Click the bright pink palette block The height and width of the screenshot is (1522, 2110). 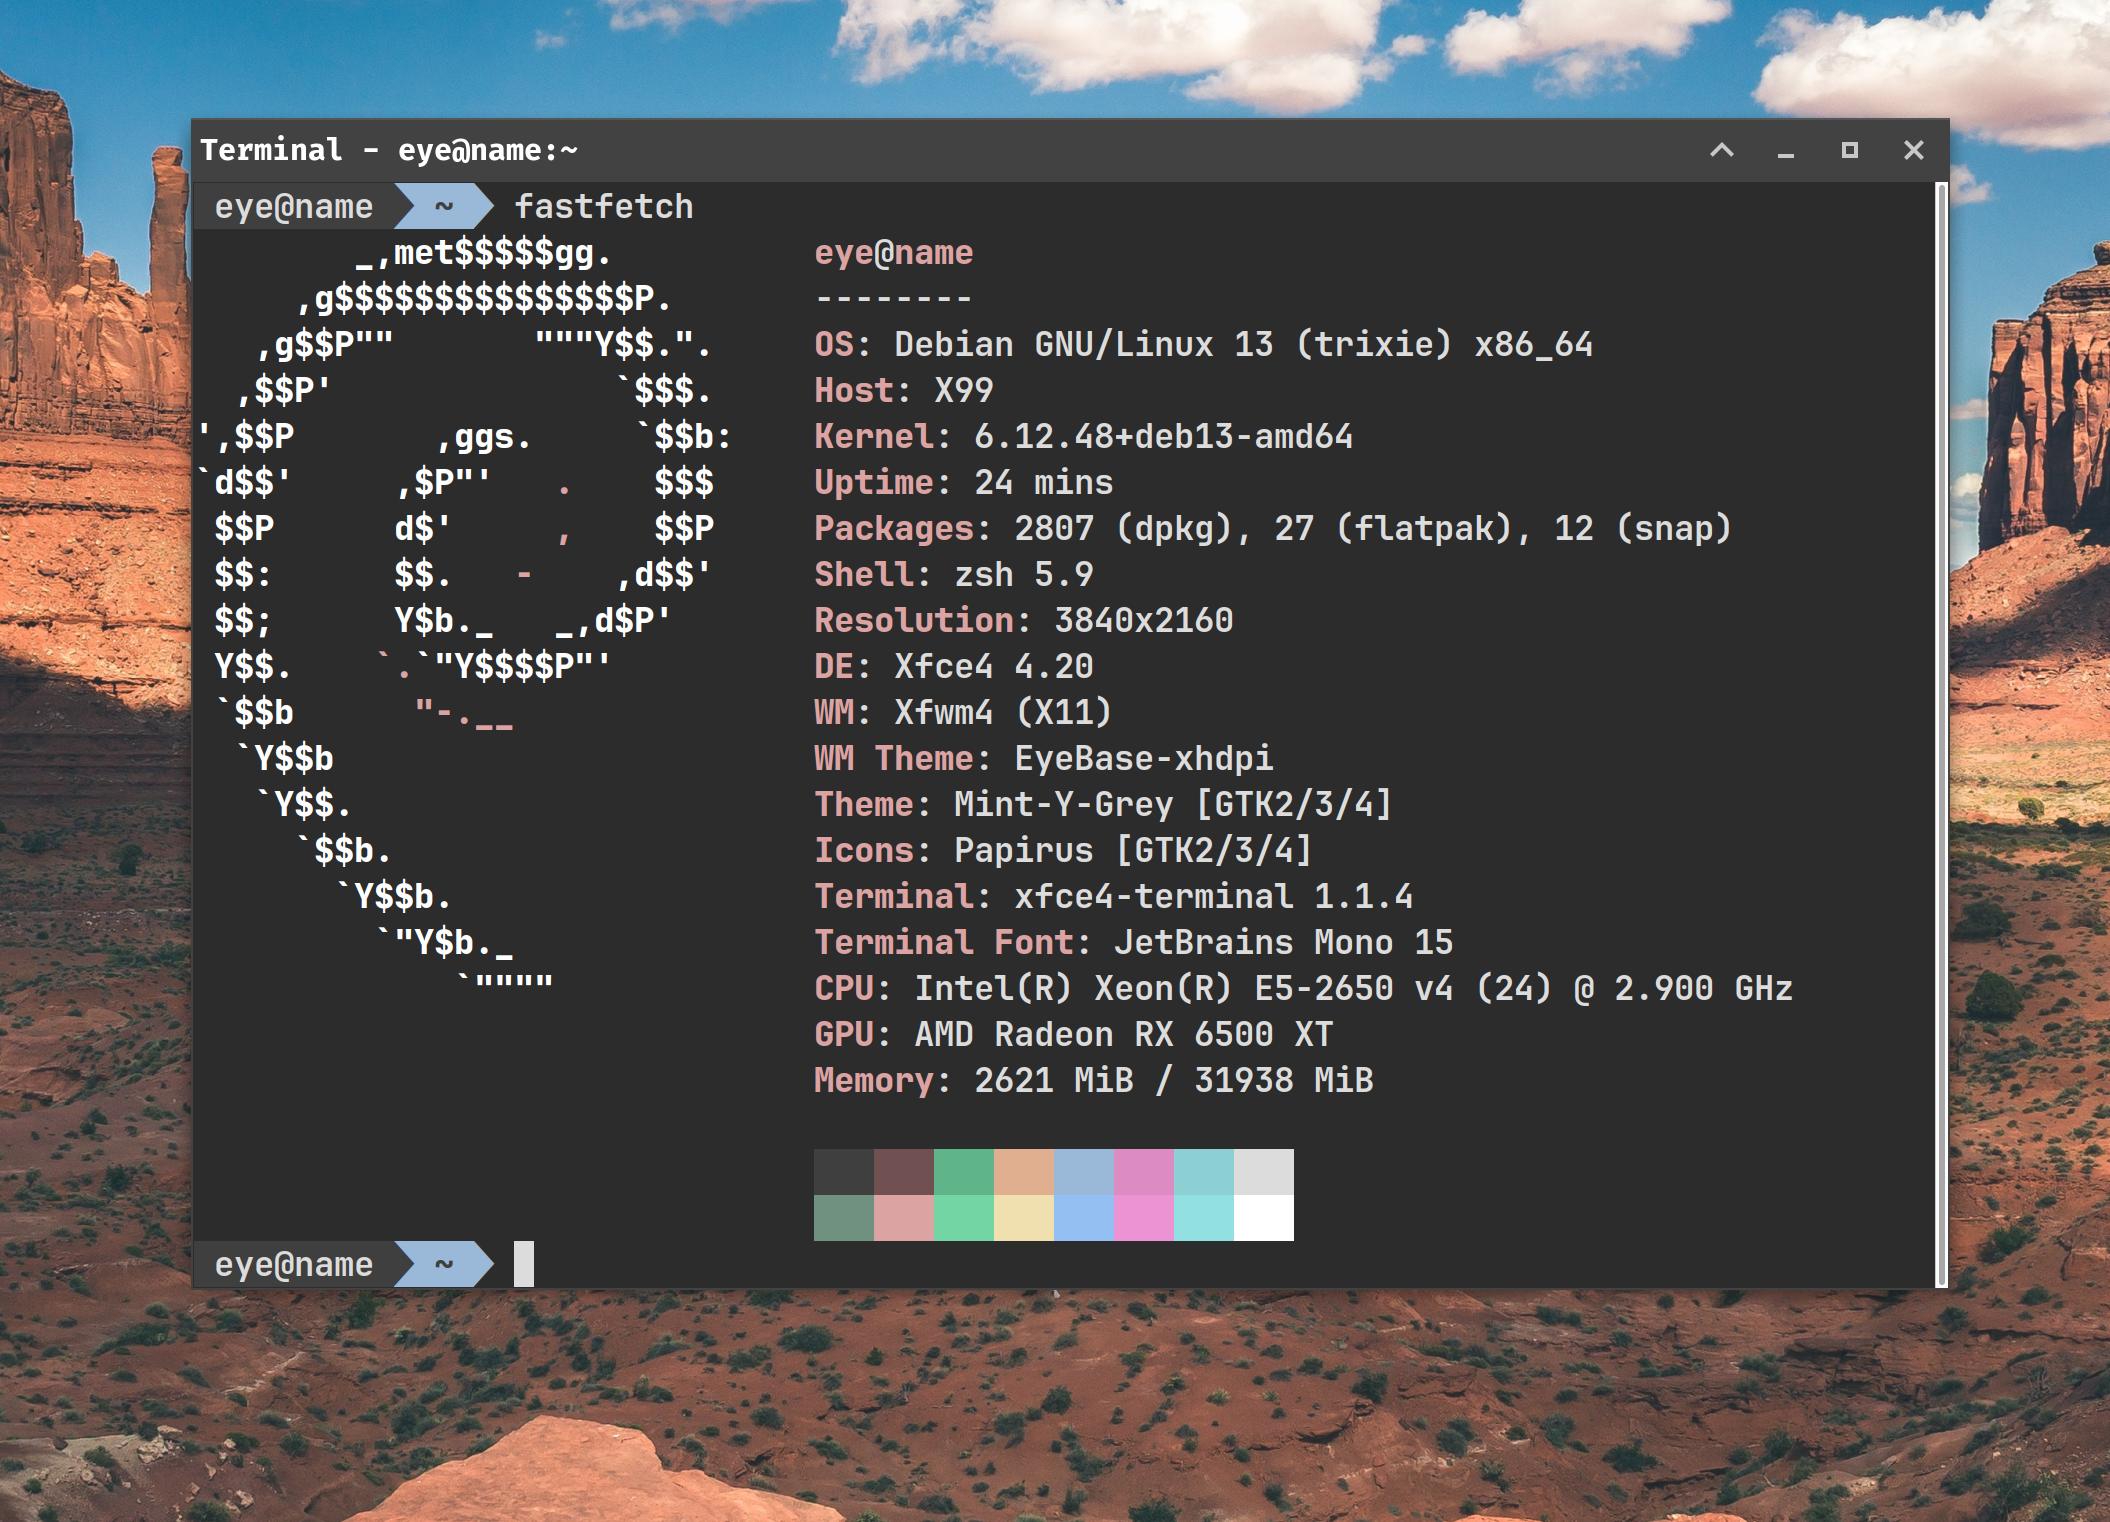(1143, 1218)
